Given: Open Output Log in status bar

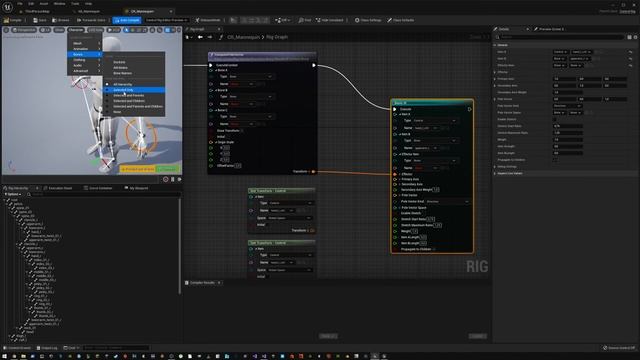Looking at the screenshot, I should tap(47, 348).
